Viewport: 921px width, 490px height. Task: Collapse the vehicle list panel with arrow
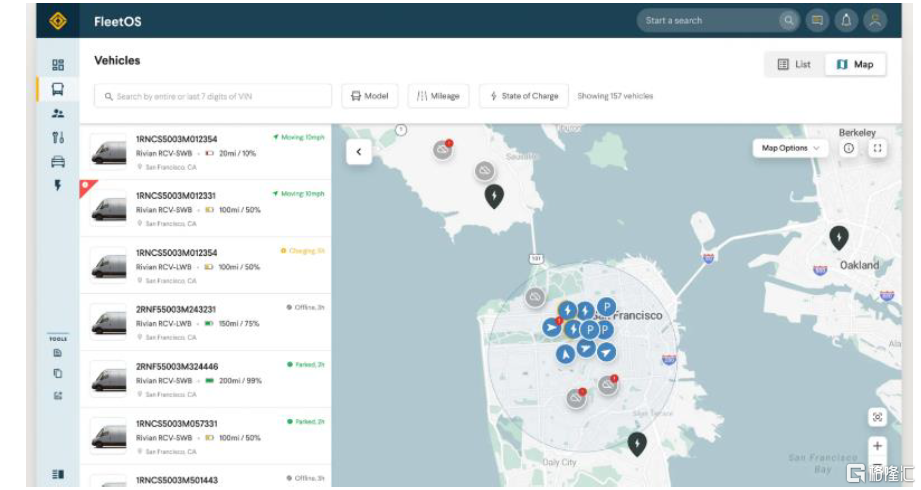tap(358, 152)
